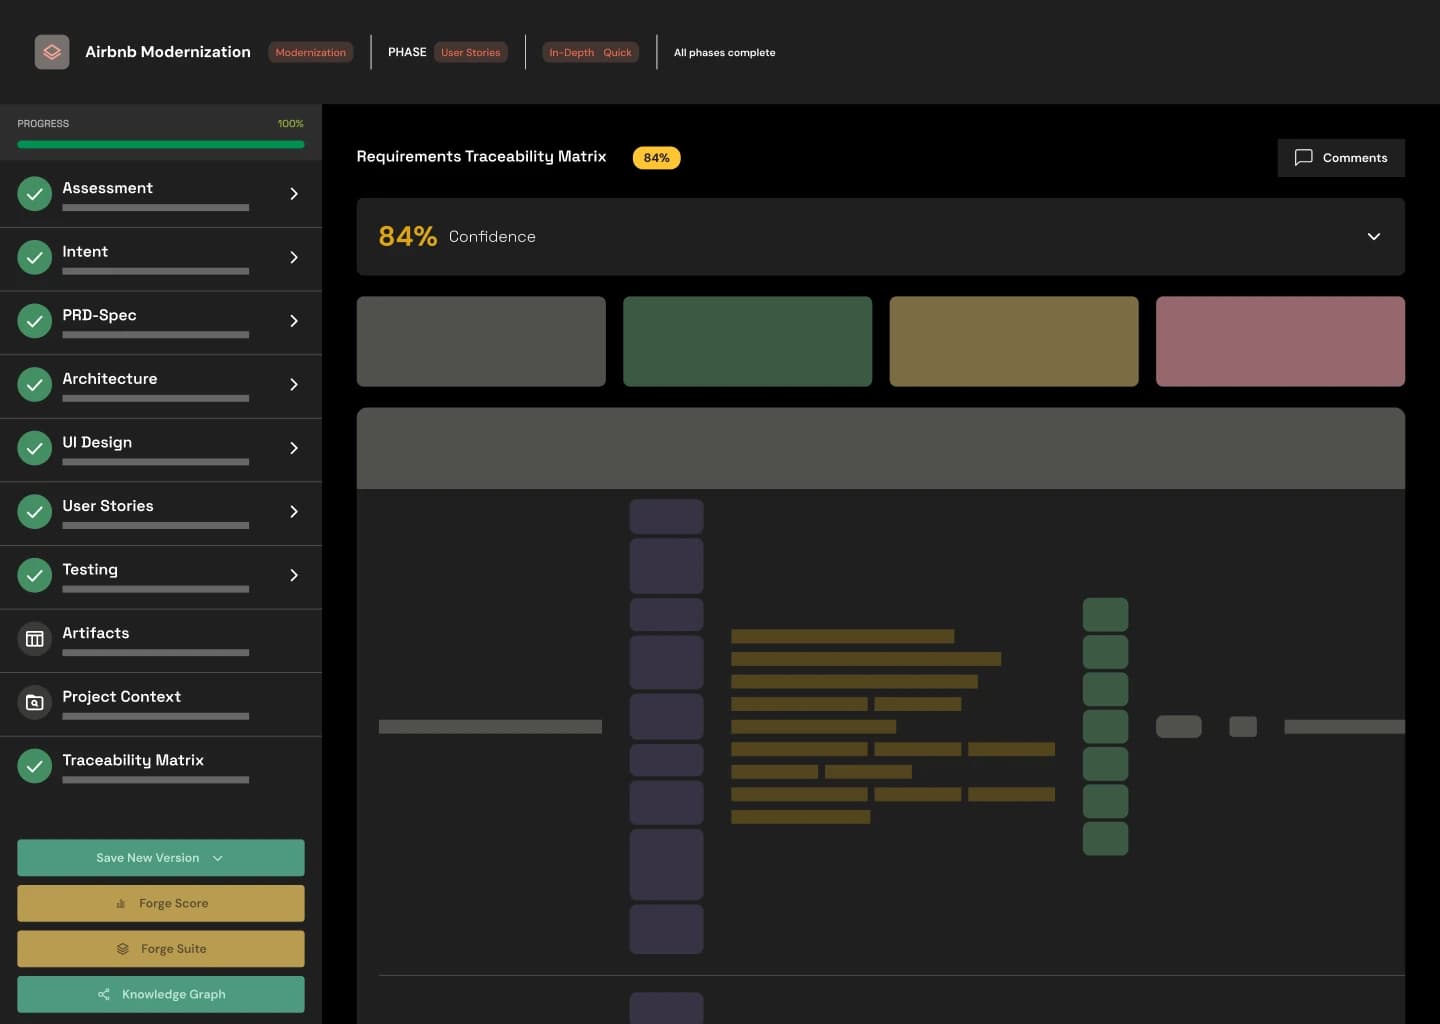Open the Knowledge Graph button

(161, 995)
